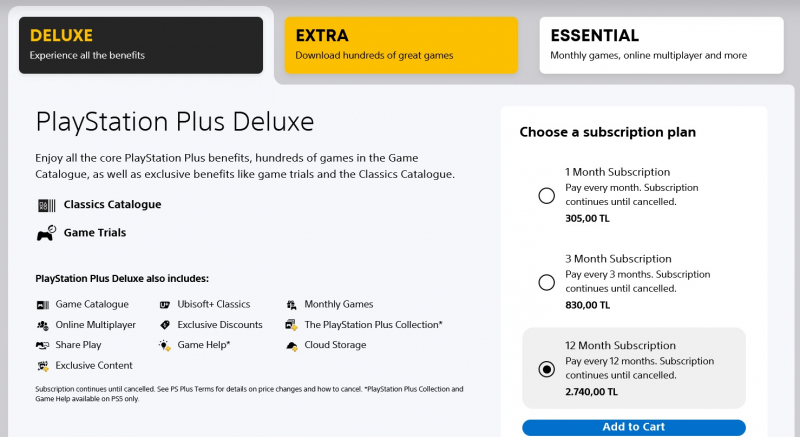
Task: Click the Ubisoft+ Classics icon
Action: point(165,304)
